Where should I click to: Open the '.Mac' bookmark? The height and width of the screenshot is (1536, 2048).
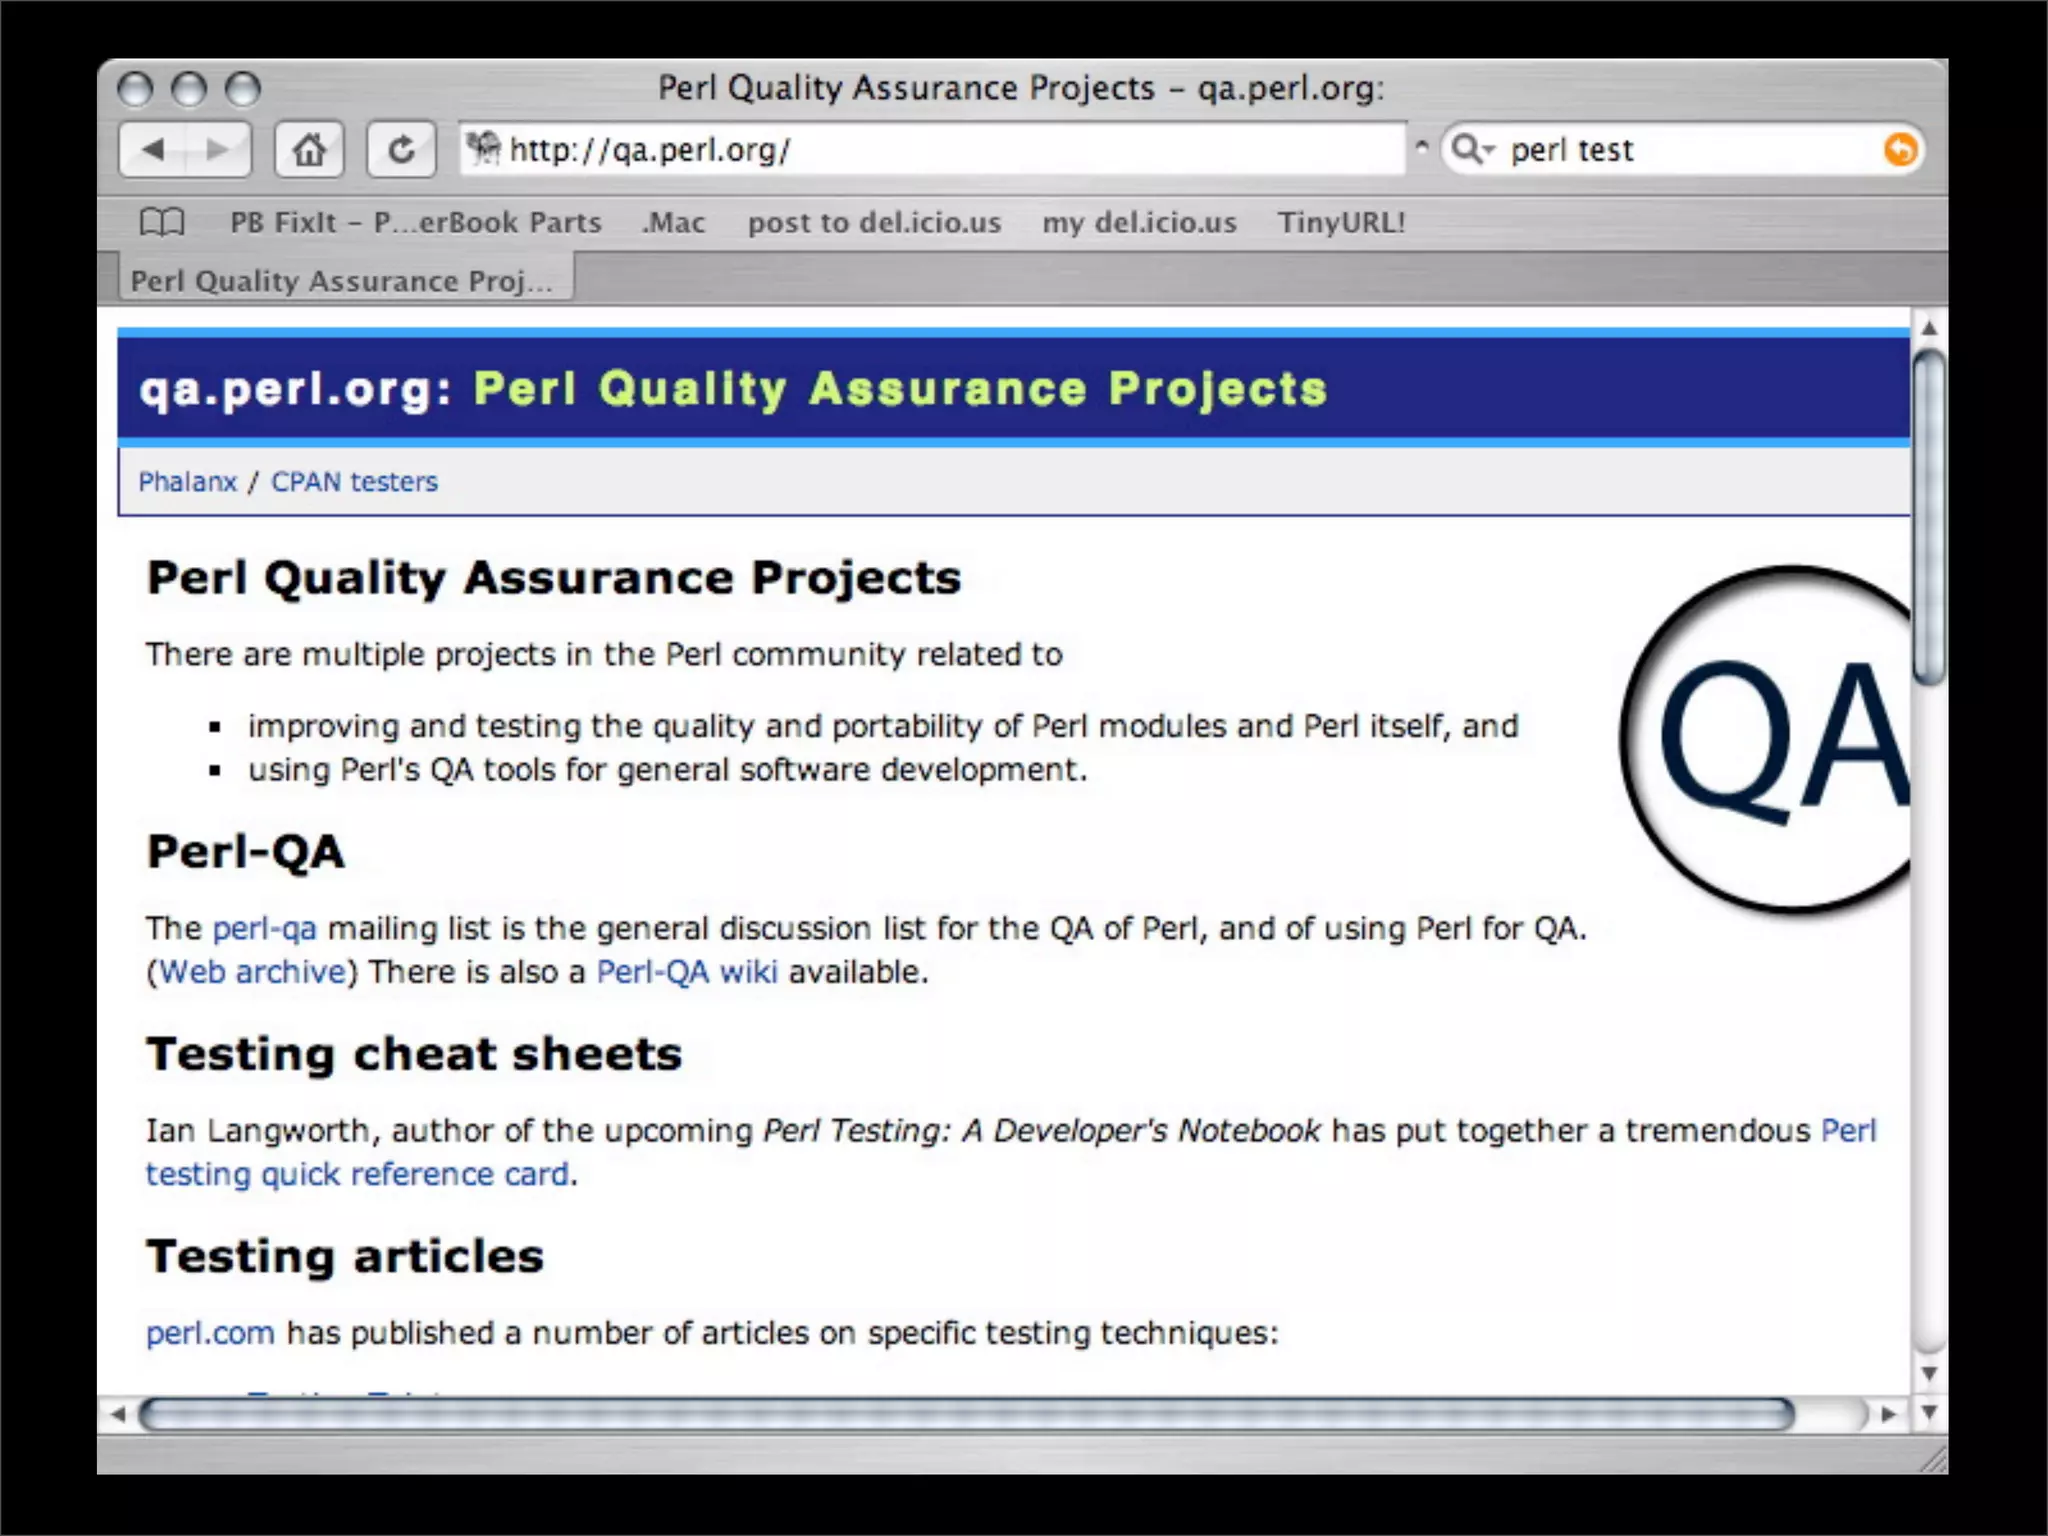pyautogui.click(x=673, y=222)
